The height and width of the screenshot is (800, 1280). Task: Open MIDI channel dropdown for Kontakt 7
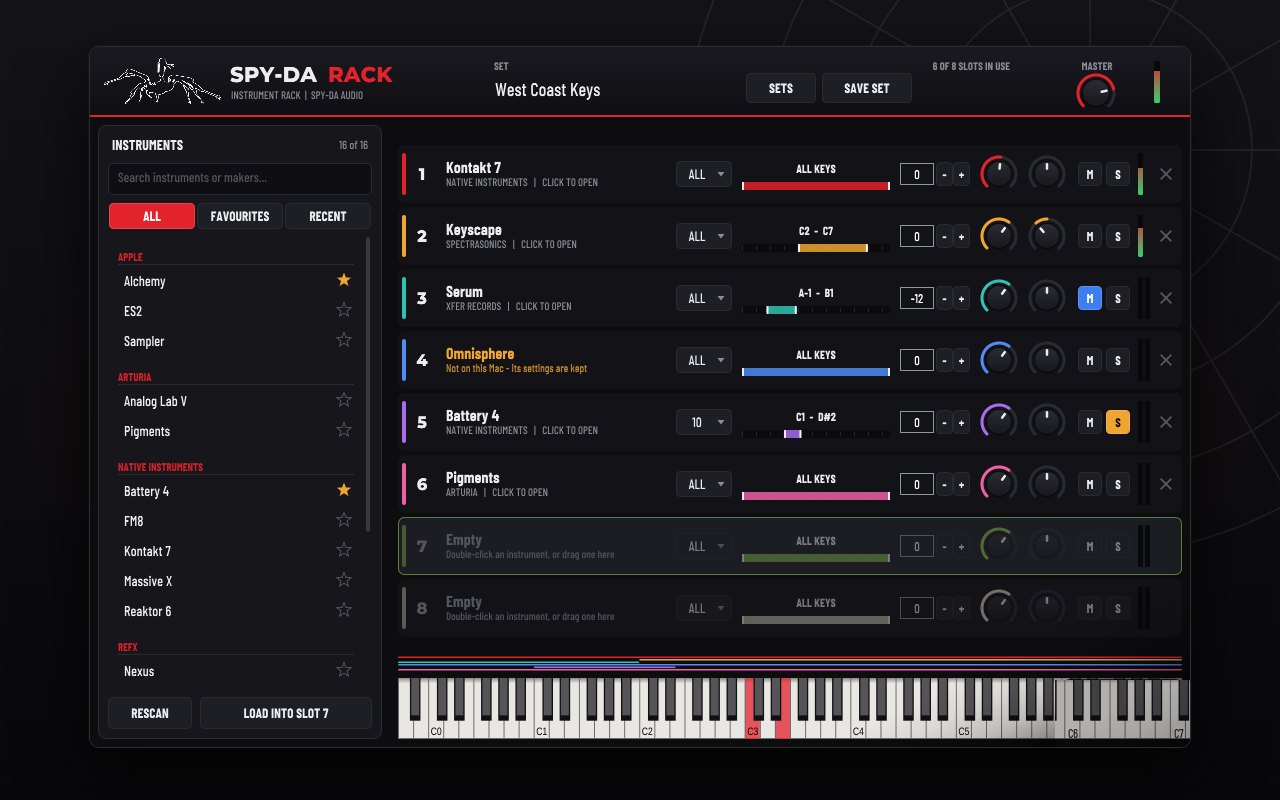pyautogui.click(x=704, y=174)
